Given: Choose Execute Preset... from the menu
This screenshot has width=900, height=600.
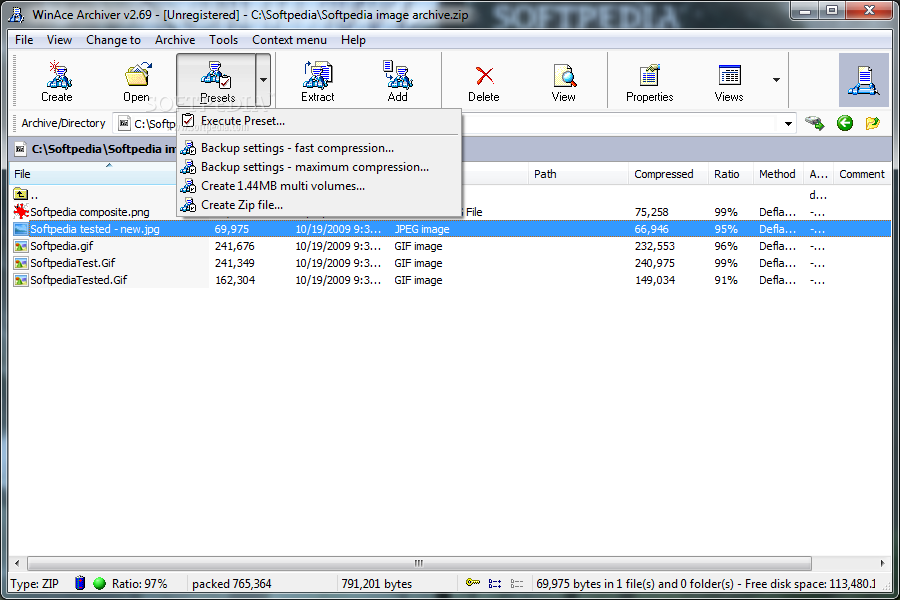Looking at the screenshot, I should coord(319,121).
